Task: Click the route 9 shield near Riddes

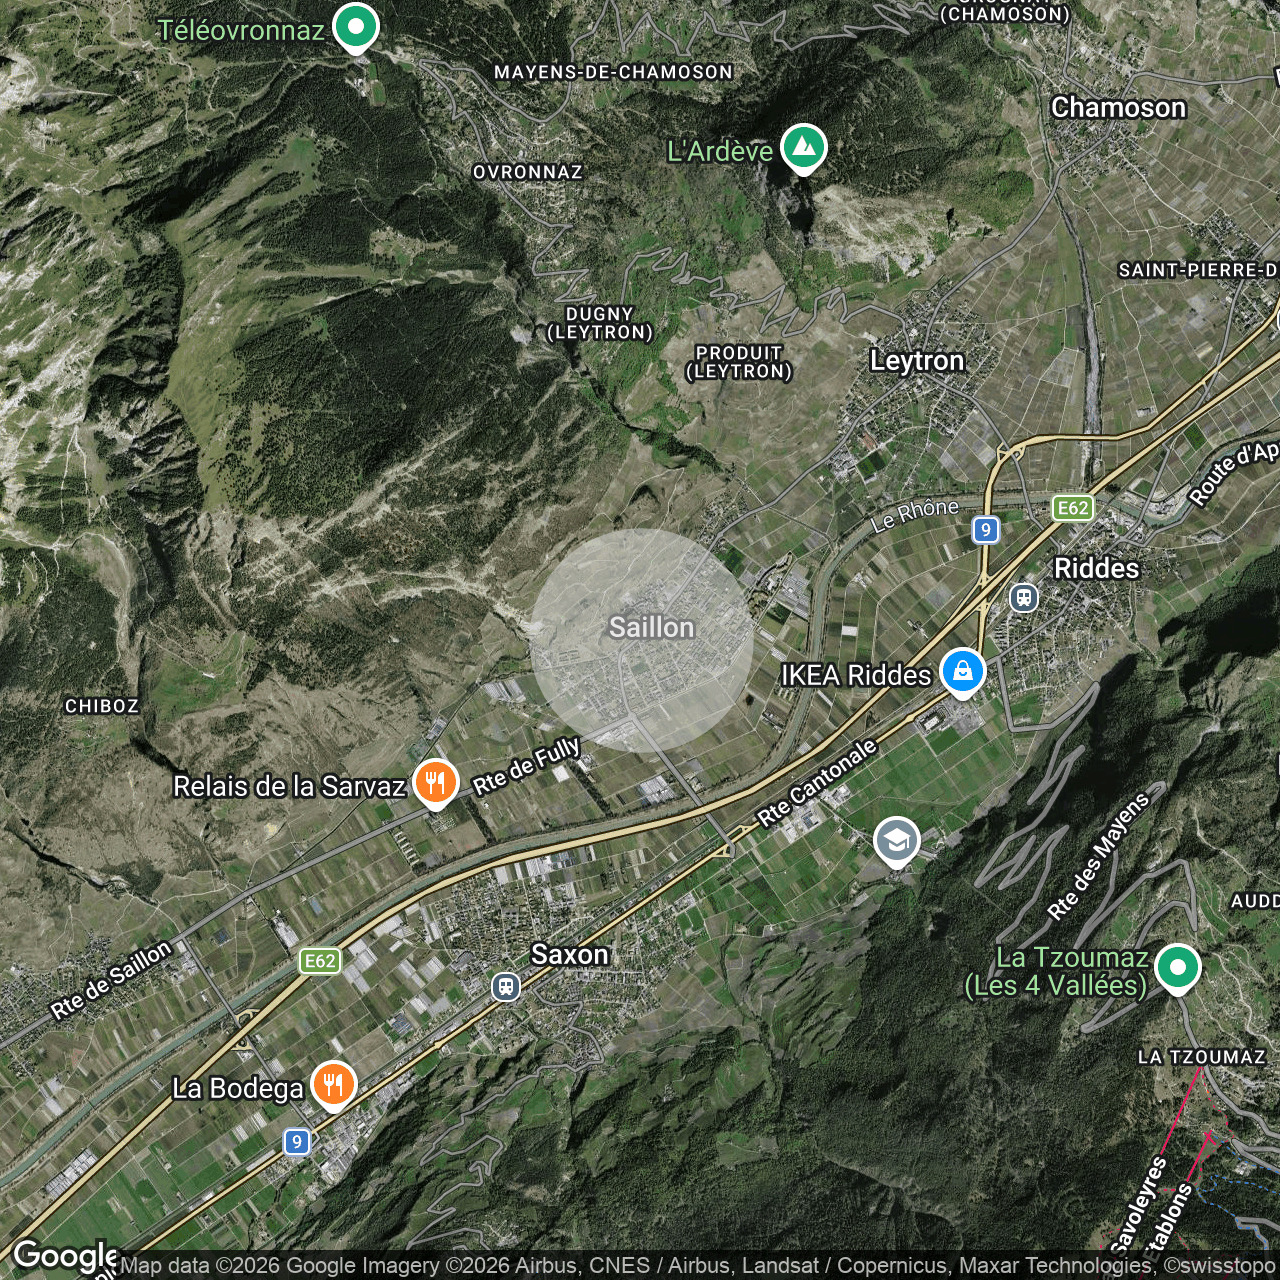Action: pyautogui.click(x=986, y=530)
